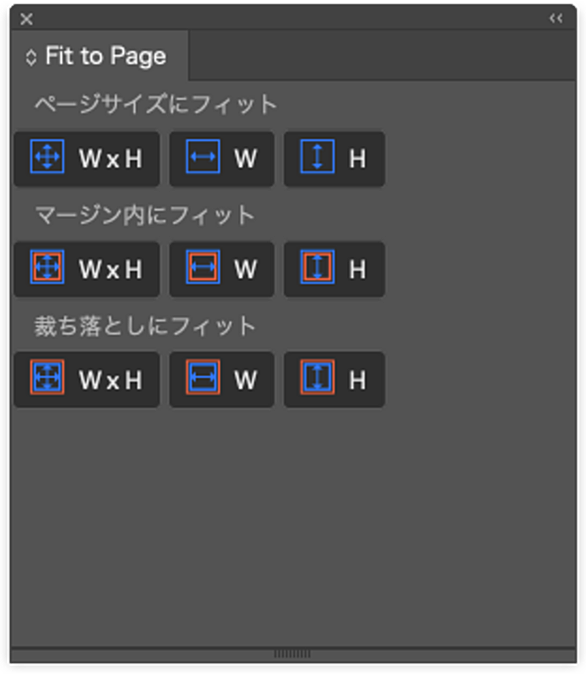Click the H label under 裁ち落としにフィット
Screen dimensions: 586x676
pos(357,380)
